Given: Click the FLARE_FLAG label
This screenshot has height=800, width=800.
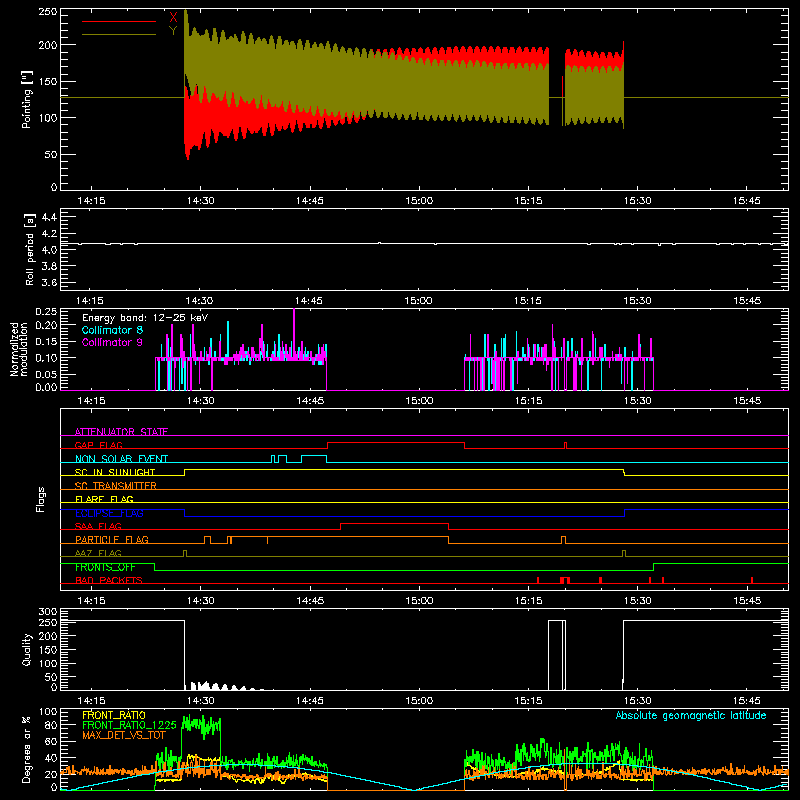Looking at the screenshot, I should pos(104,499).
